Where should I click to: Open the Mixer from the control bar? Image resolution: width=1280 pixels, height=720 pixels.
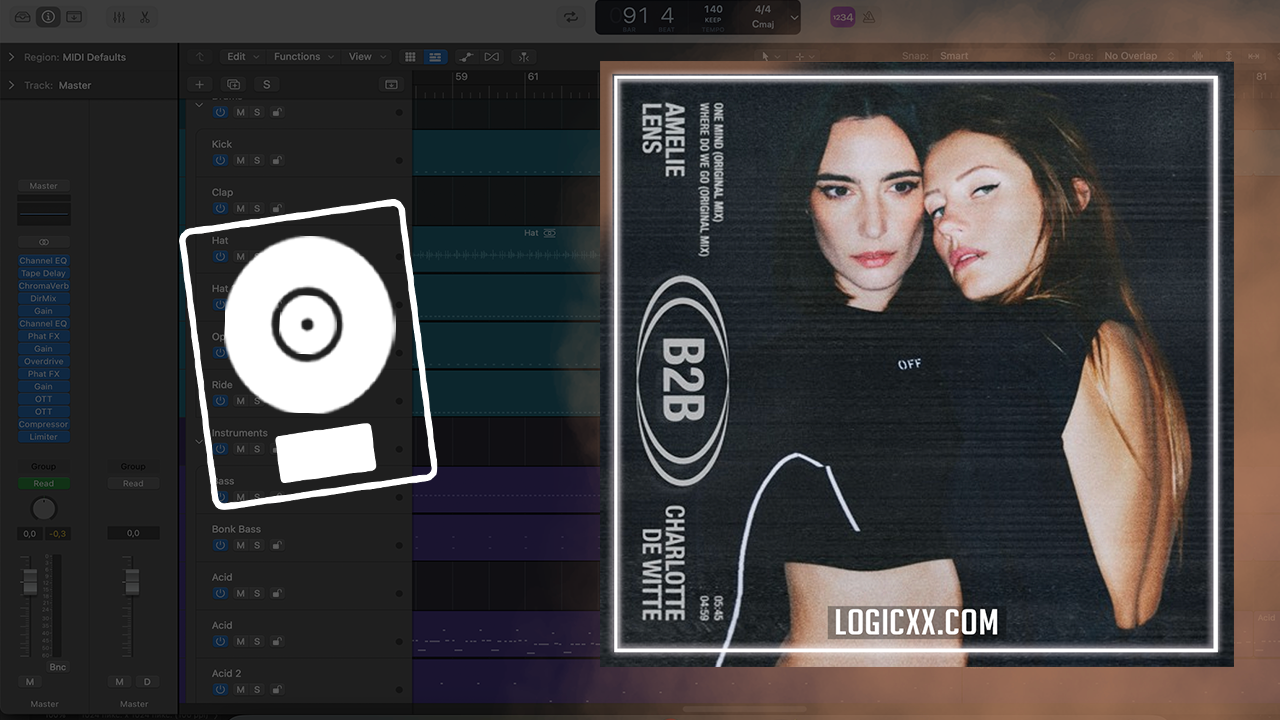119,17
